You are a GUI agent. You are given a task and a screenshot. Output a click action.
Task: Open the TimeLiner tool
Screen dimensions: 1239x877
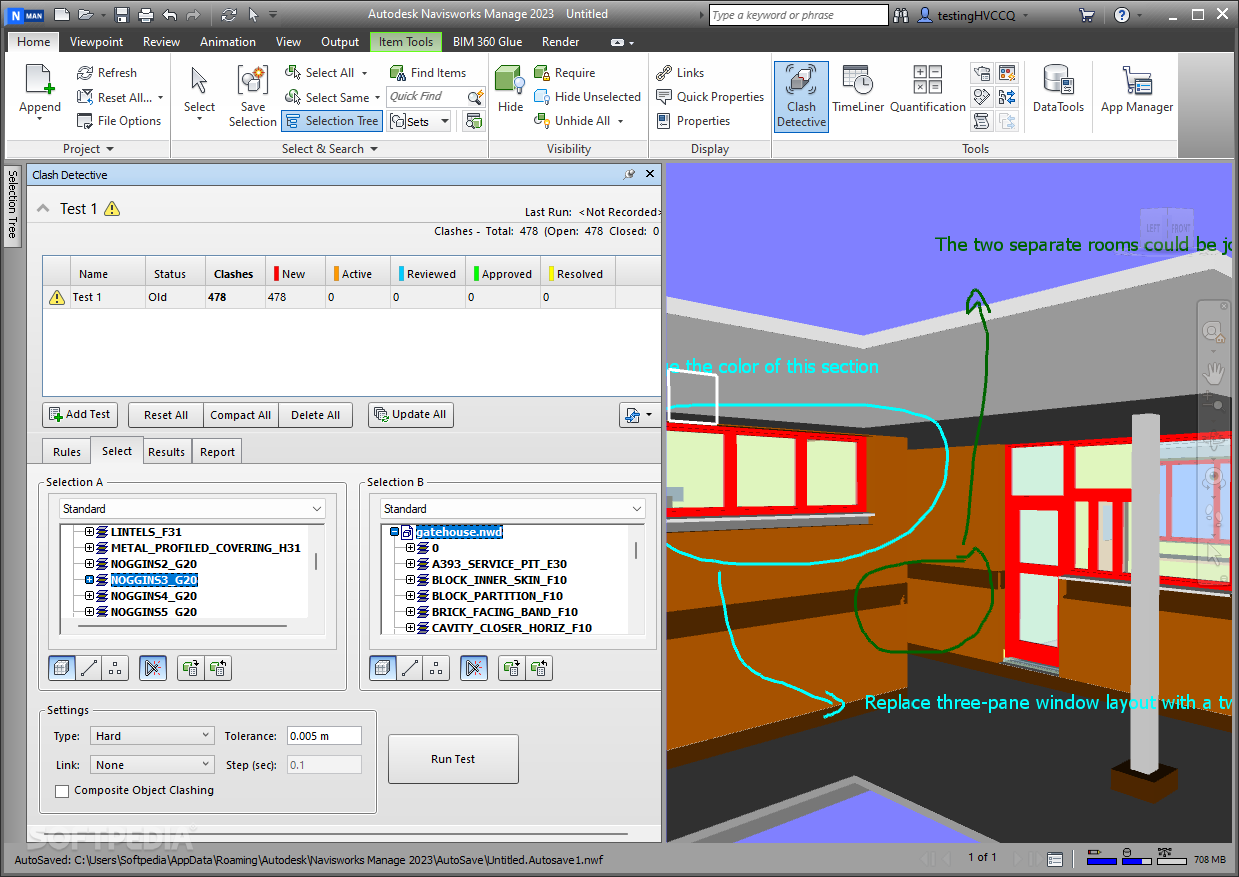pos(857,90)
